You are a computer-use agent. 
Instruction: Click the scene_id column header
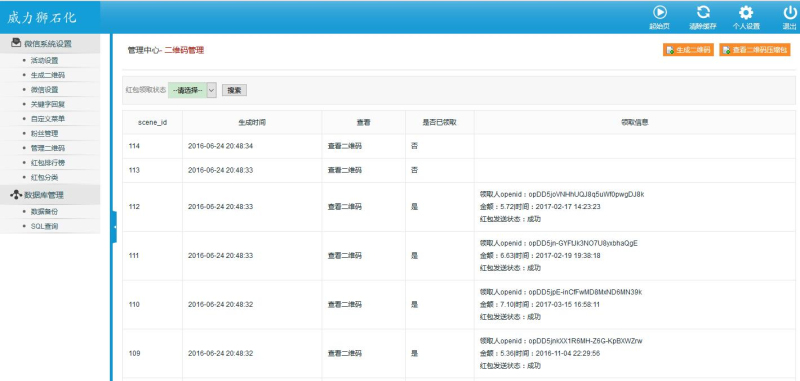(153, 122)
